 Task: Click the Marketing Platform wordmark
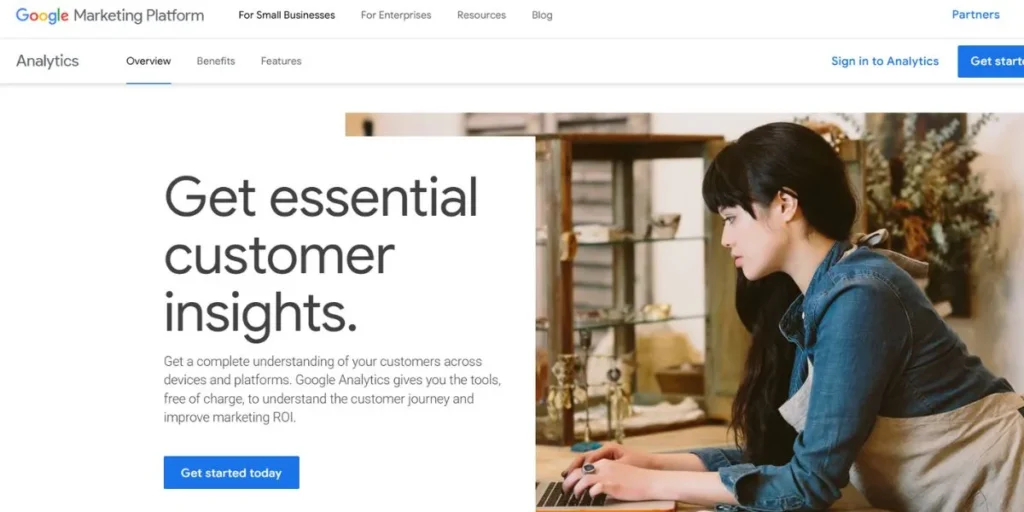tap(138, 15)
